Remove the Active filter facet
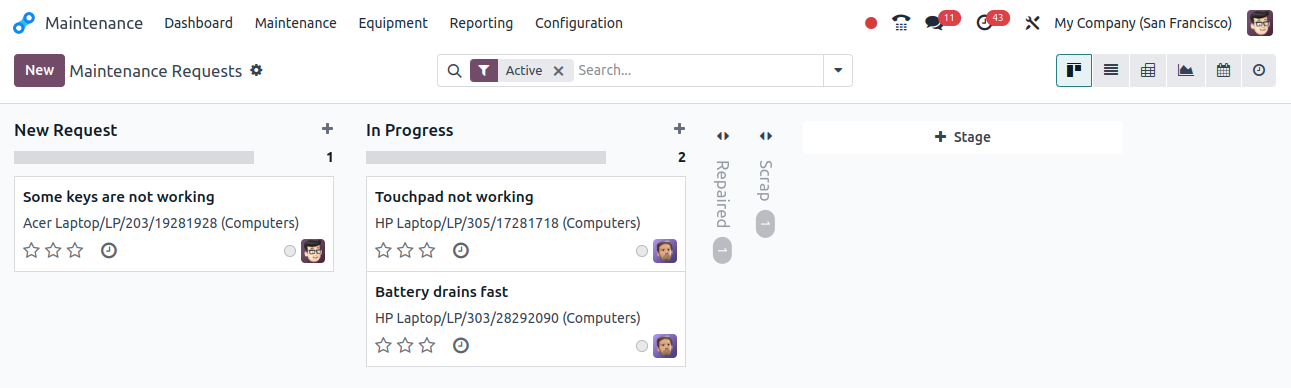 [x=559, y=71]
